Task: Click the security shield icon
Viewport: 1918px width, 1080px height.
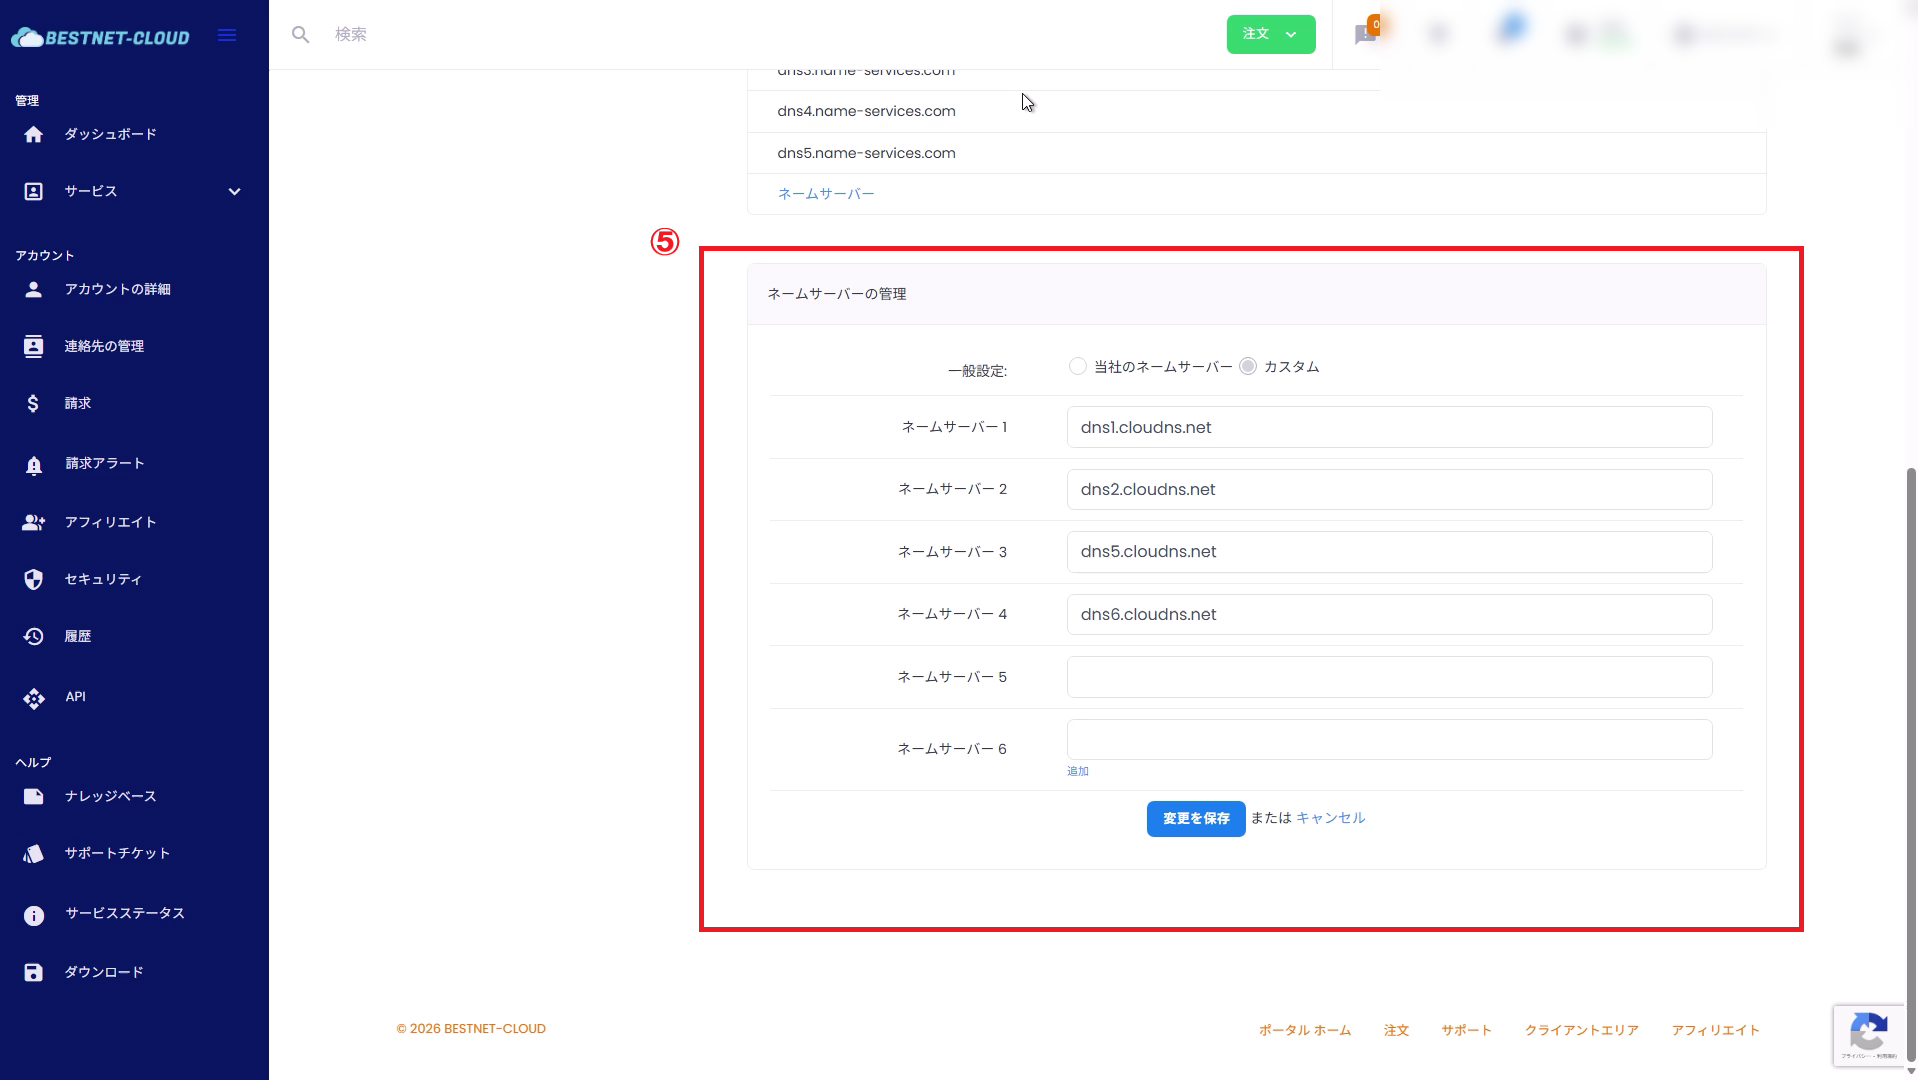Action: (33, 579)
